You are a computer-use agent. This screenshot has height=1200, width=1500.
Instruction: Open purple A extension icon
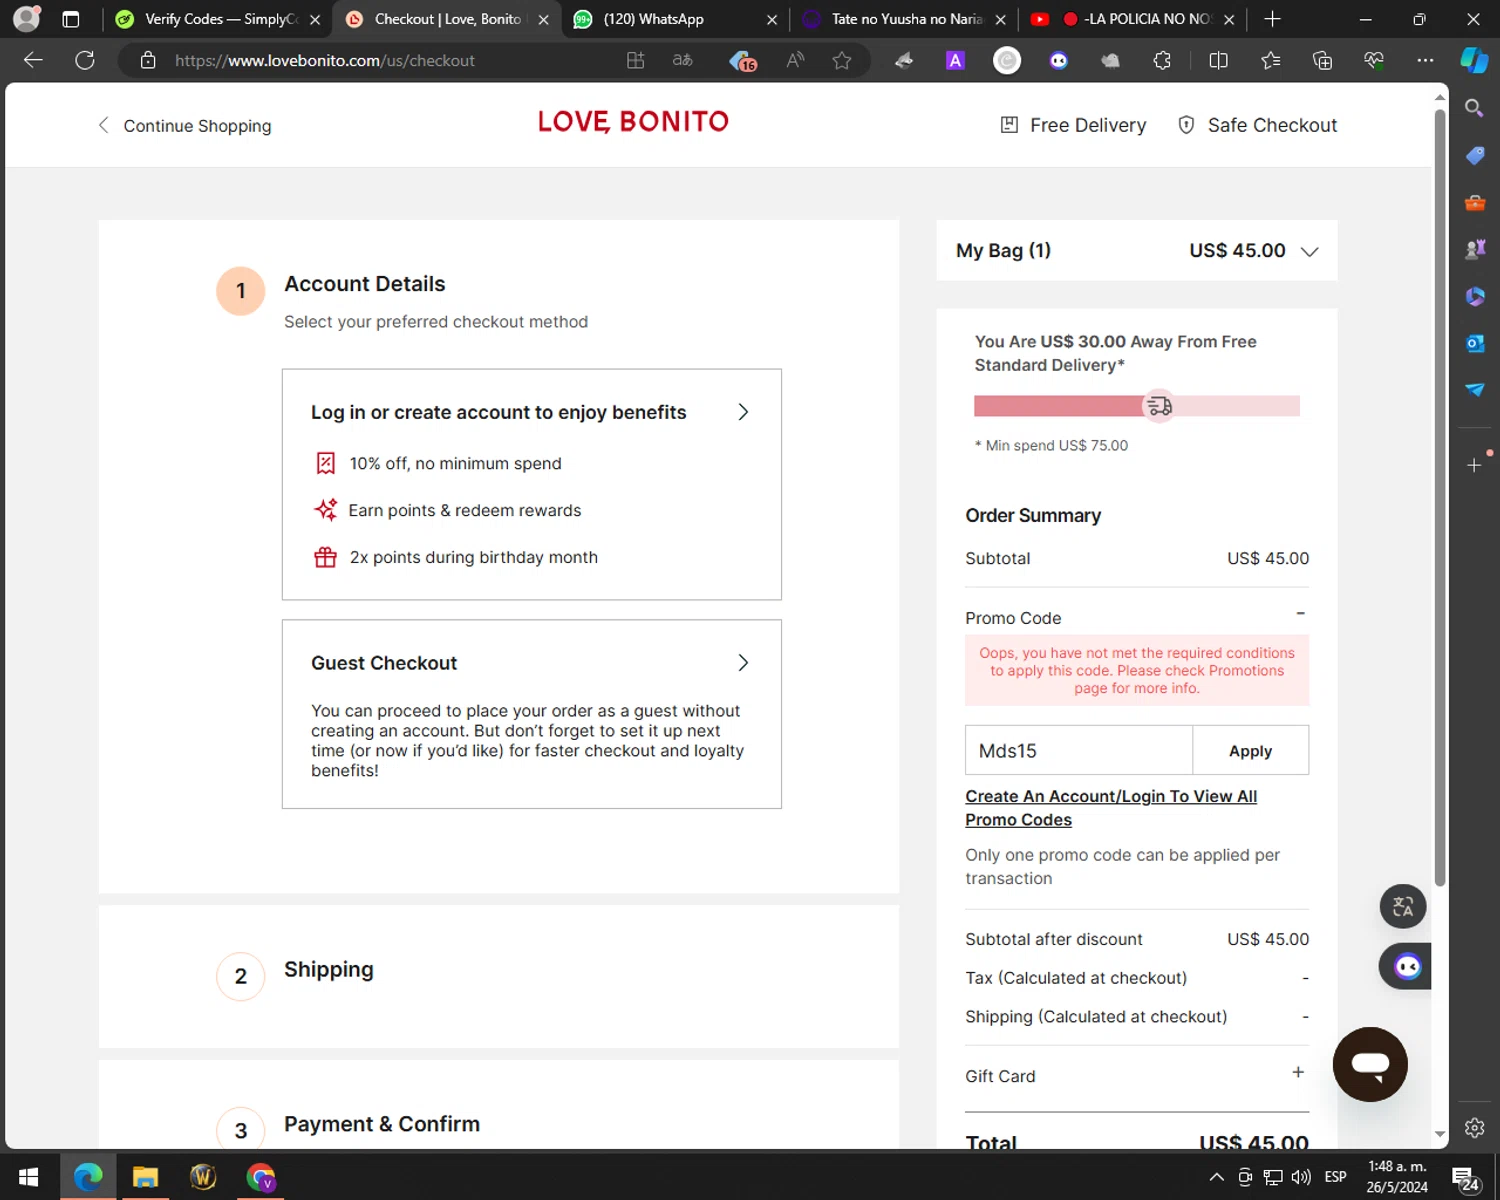point(955,60)
